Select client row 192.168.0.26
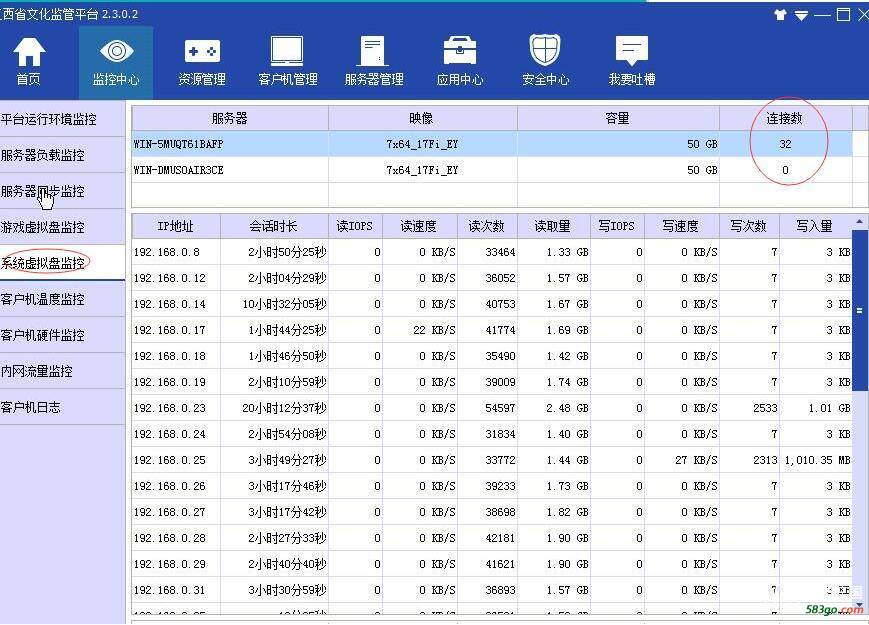Image resolution: width=869 pixels, height=625 pixels. click(492, 486)
